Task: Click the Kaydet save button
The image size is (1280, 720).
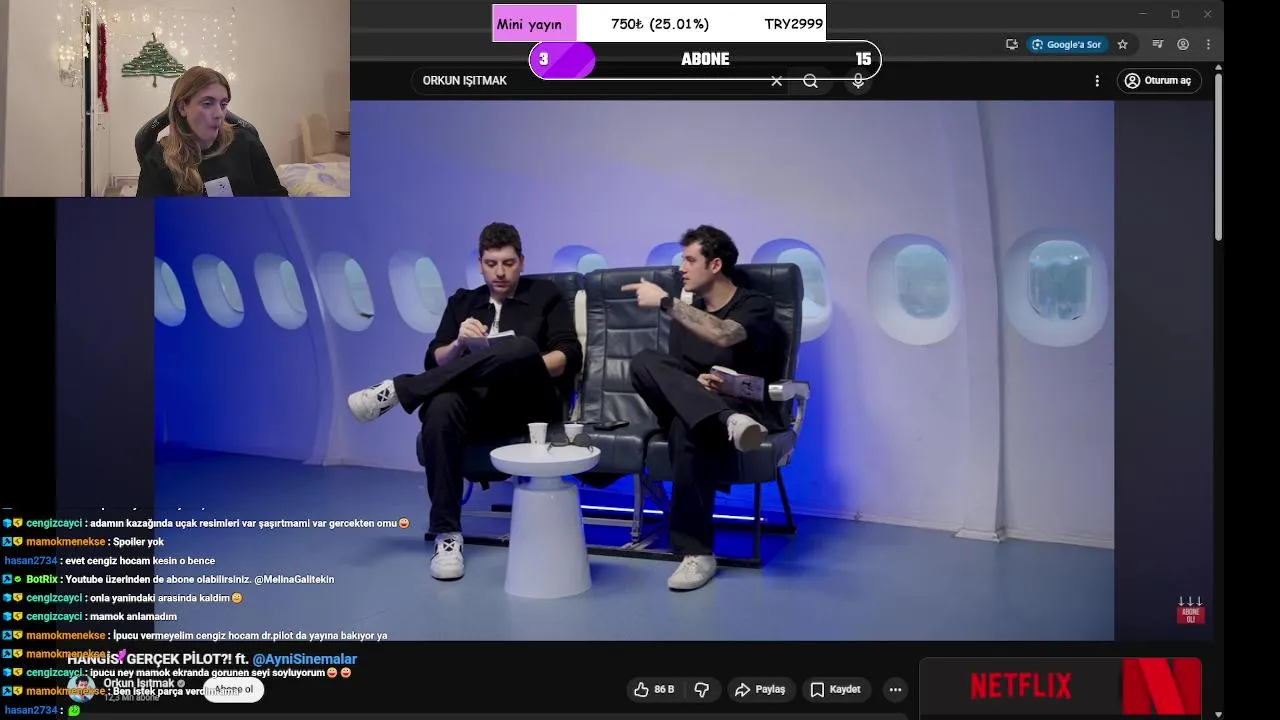Action: 835,689
